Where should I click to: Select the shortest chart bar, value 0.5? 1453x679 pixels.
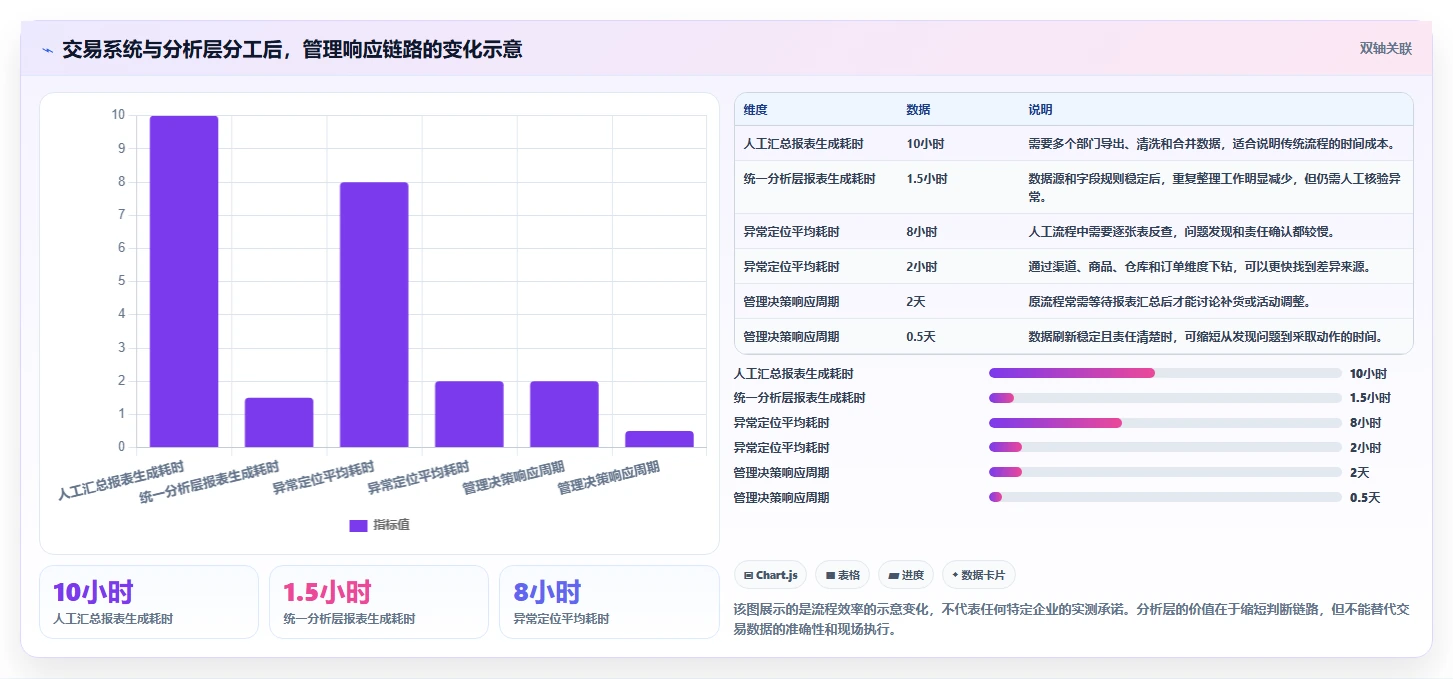(x=659, y=439)
